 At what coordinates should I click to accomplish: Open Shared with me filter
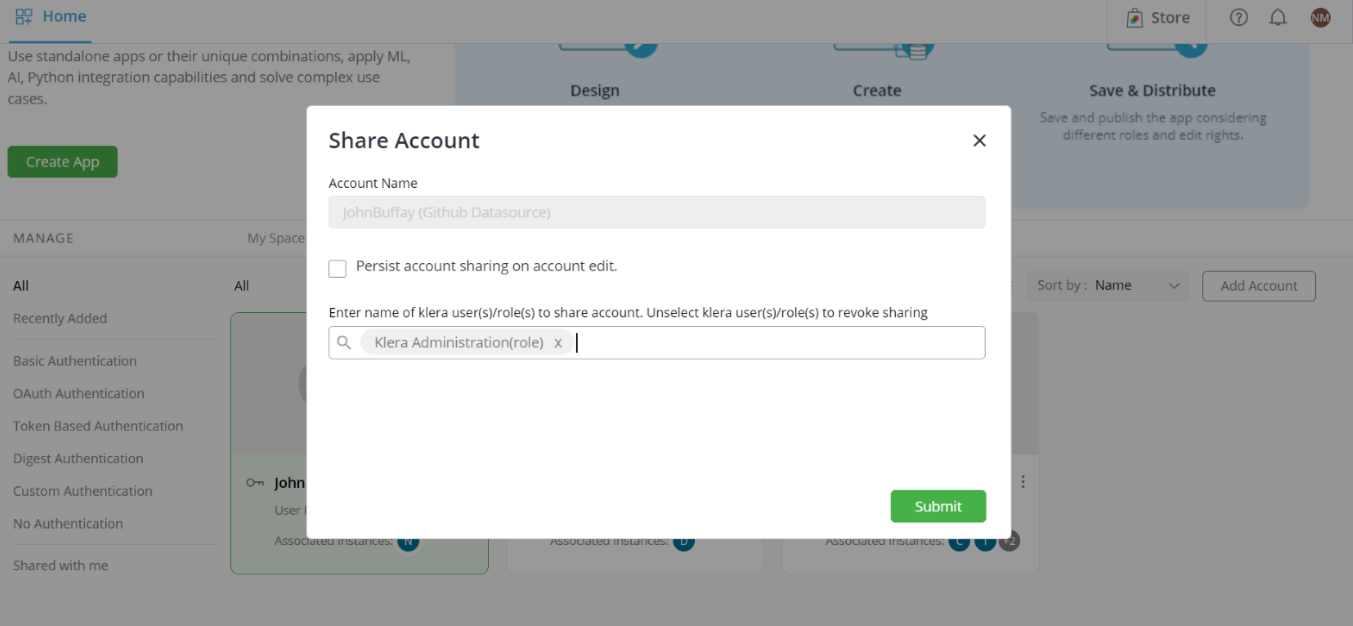pos(61,566)
